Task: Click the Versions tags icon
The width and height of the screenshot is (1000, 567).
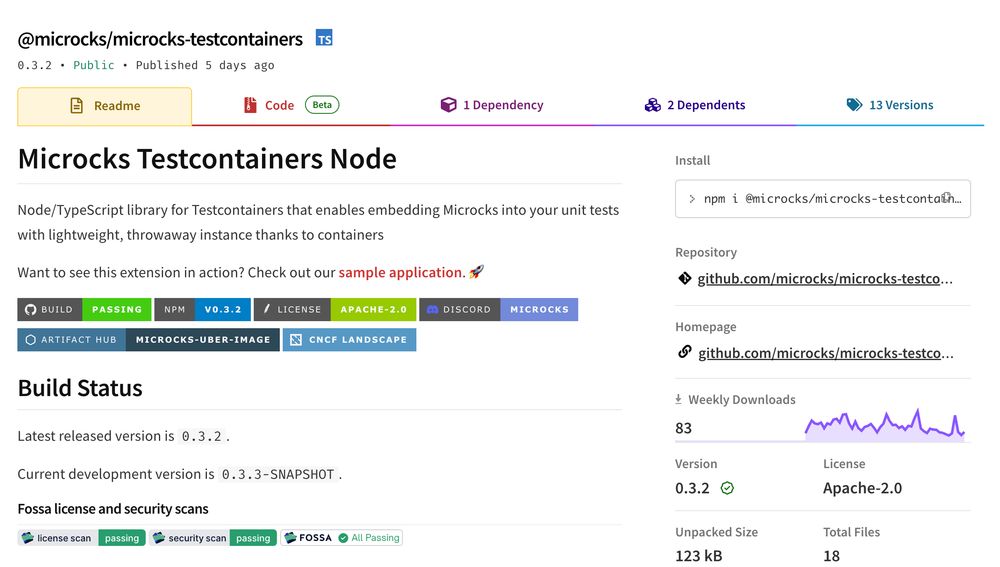Action: pyautogui.click(x=854, y=105)
